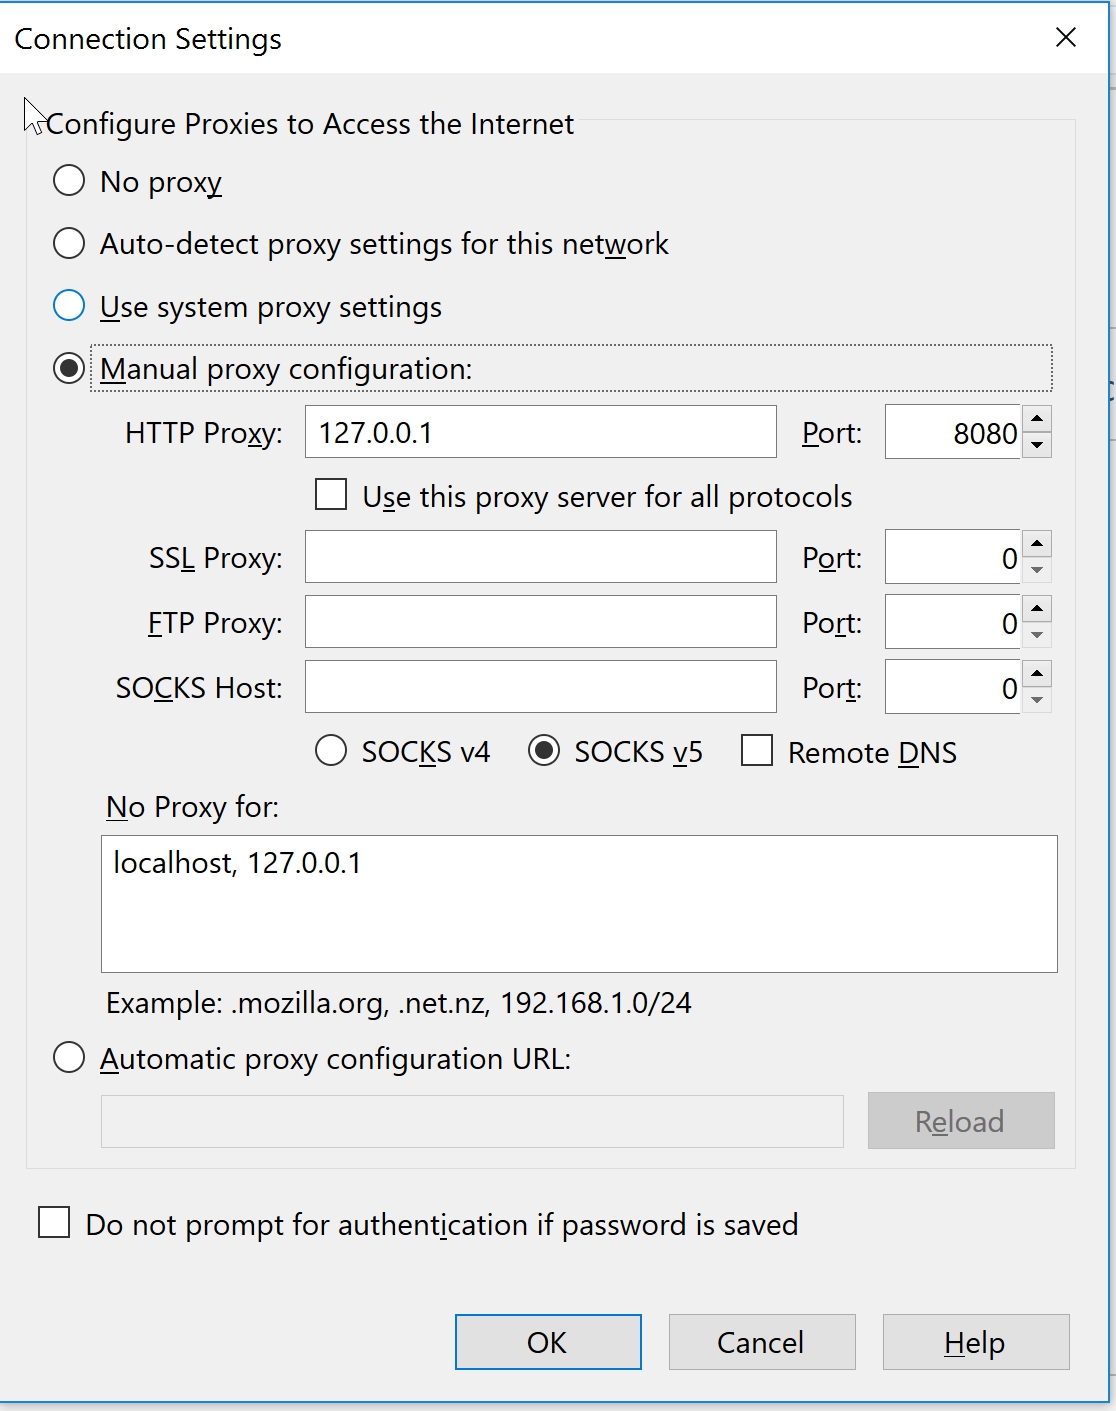Screen dimensions: 1116x1411
Task: Switch SOCKS version to v4
Action: pos(331,751)
